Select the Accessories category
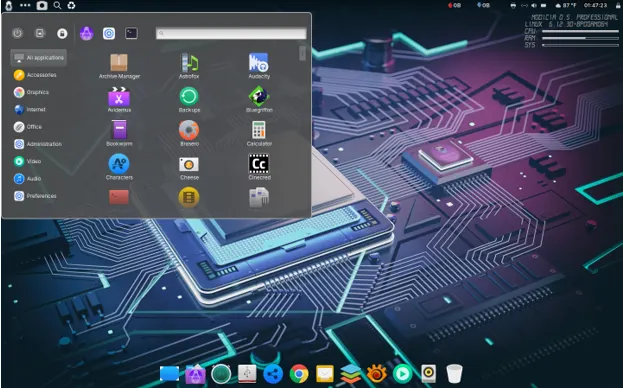The height and width of the screenshot is (388, 623). [35, 75]
